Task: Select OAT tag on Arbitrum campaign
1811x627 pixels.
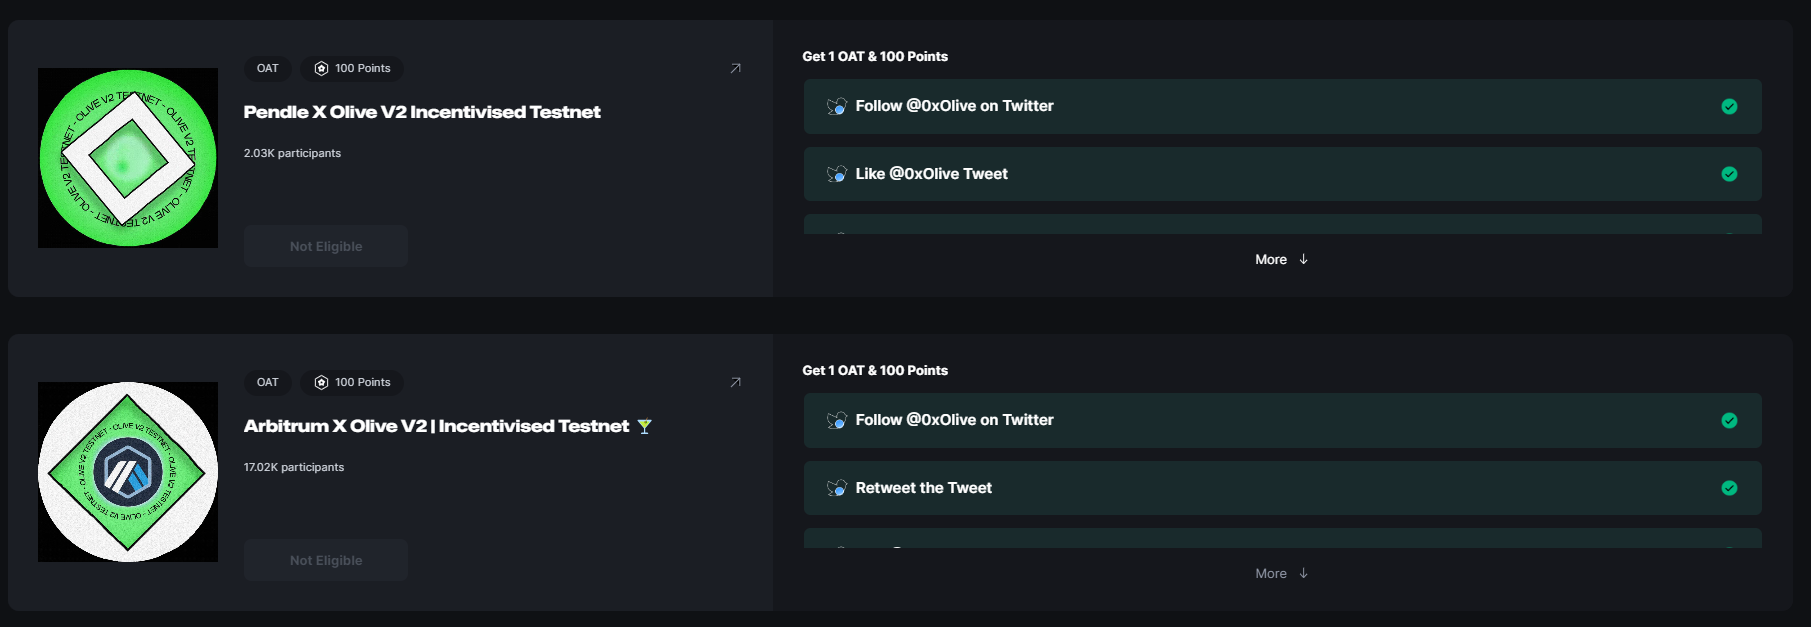Action: tap(268, 382)
